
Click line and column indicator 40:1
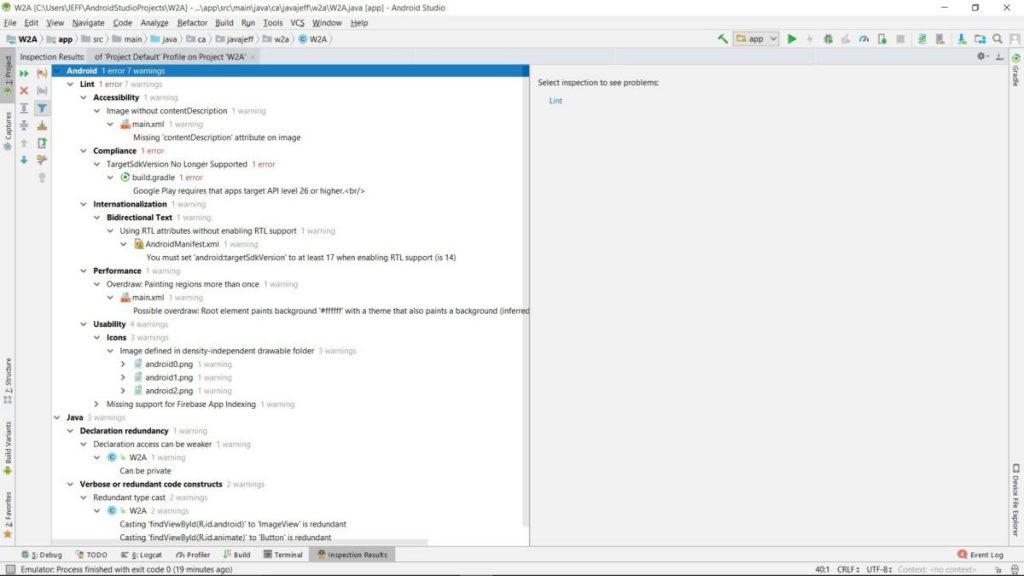[822, 569]
